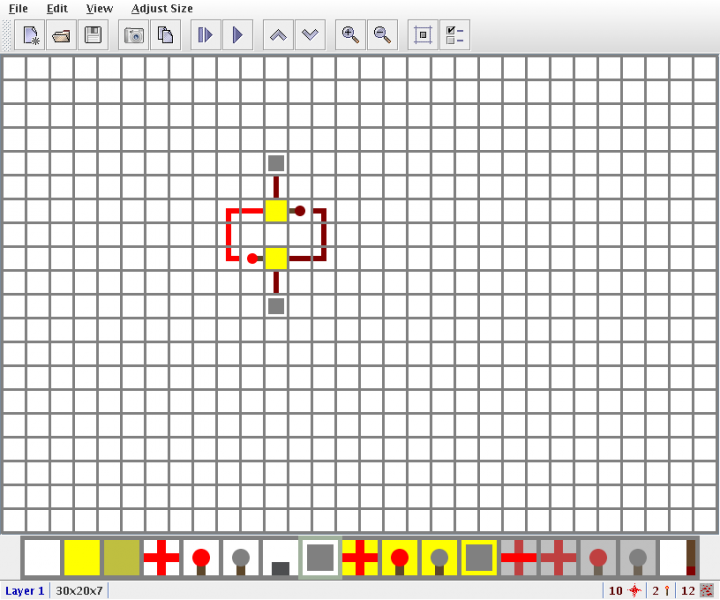This screenshot has width=720, height=600.
Task: Click the bright red torch beside lower block
Action: [x=252, y=258]
